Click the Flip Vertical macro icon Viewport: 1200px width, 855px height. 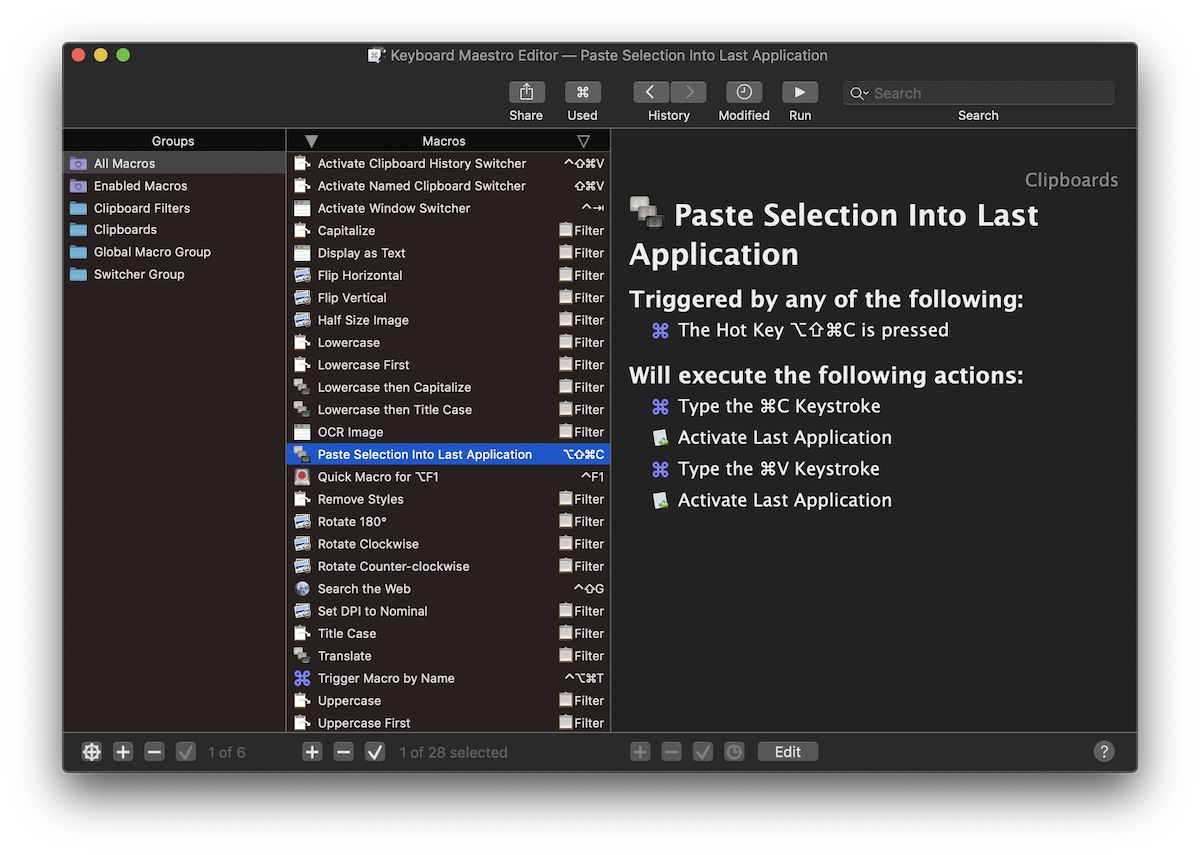click(302, 298)
